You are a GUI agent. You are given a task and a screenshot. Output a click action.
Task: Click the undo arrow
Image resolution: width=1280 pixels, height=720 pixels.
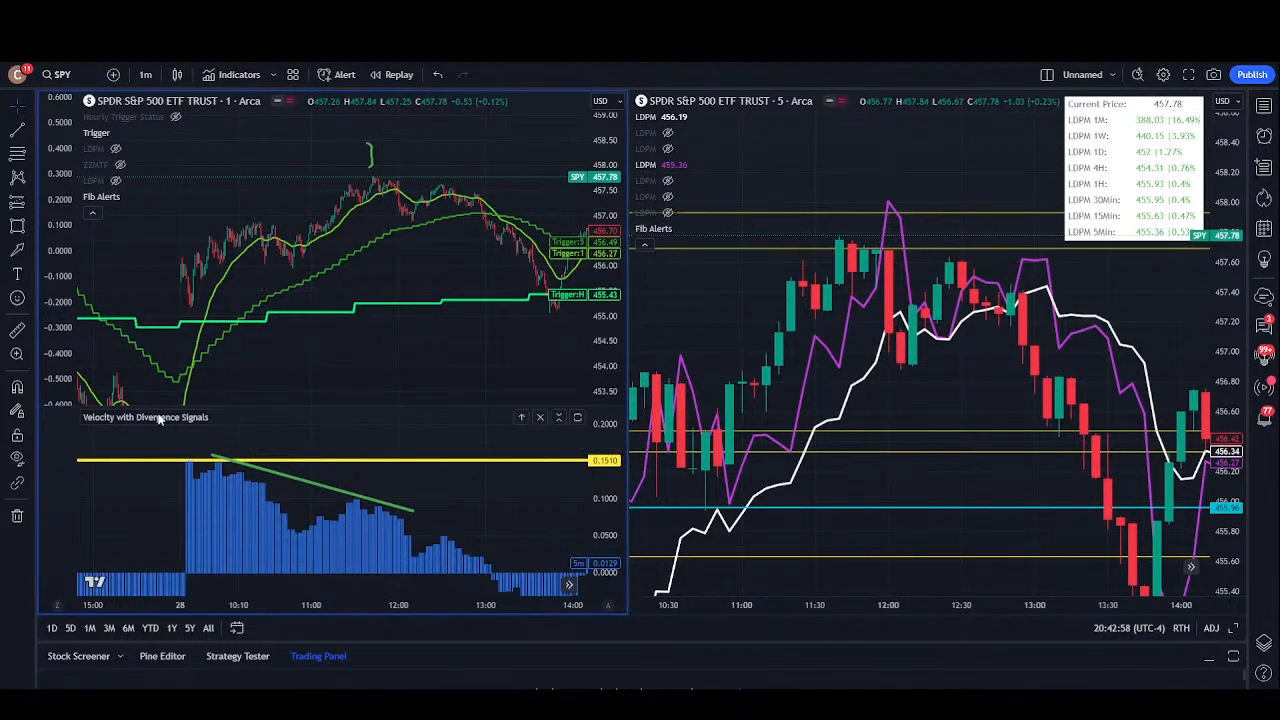click(438, 75)
